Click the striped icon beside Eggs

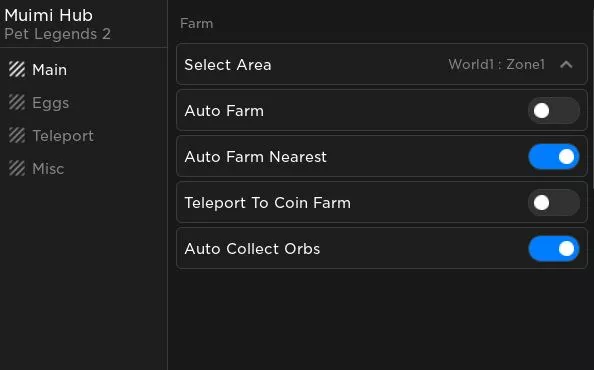17,103
